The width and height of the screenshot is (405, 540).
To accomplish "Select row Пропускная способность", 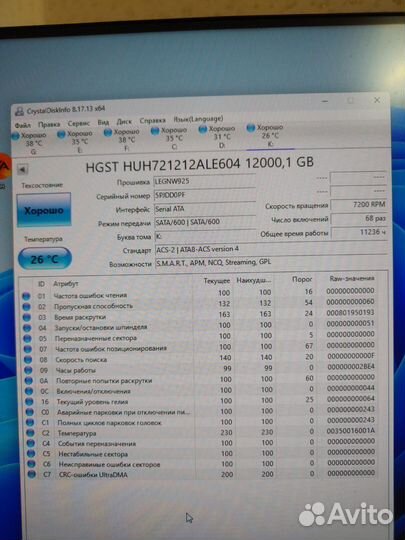I will tap(199, 304).
